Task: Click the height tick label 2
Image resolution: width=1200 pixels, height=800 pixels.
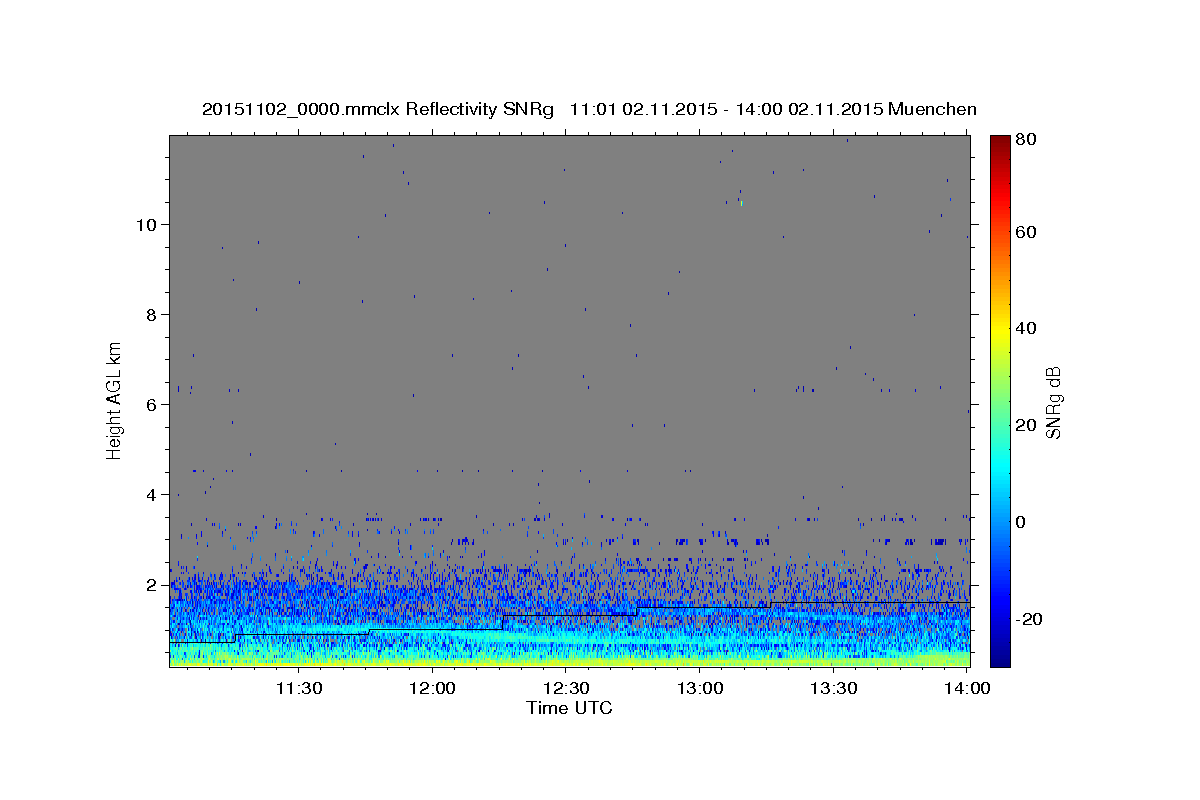Action: [151, 584]
